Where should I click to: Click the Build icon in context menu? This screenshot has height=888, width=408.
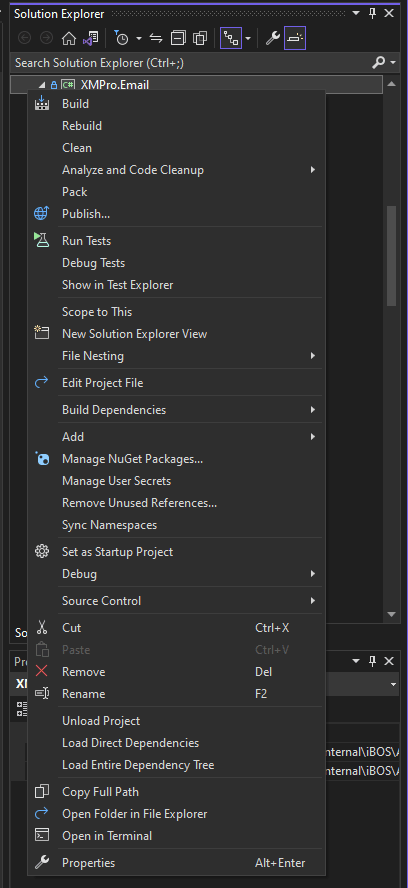[x=42, y=103]
